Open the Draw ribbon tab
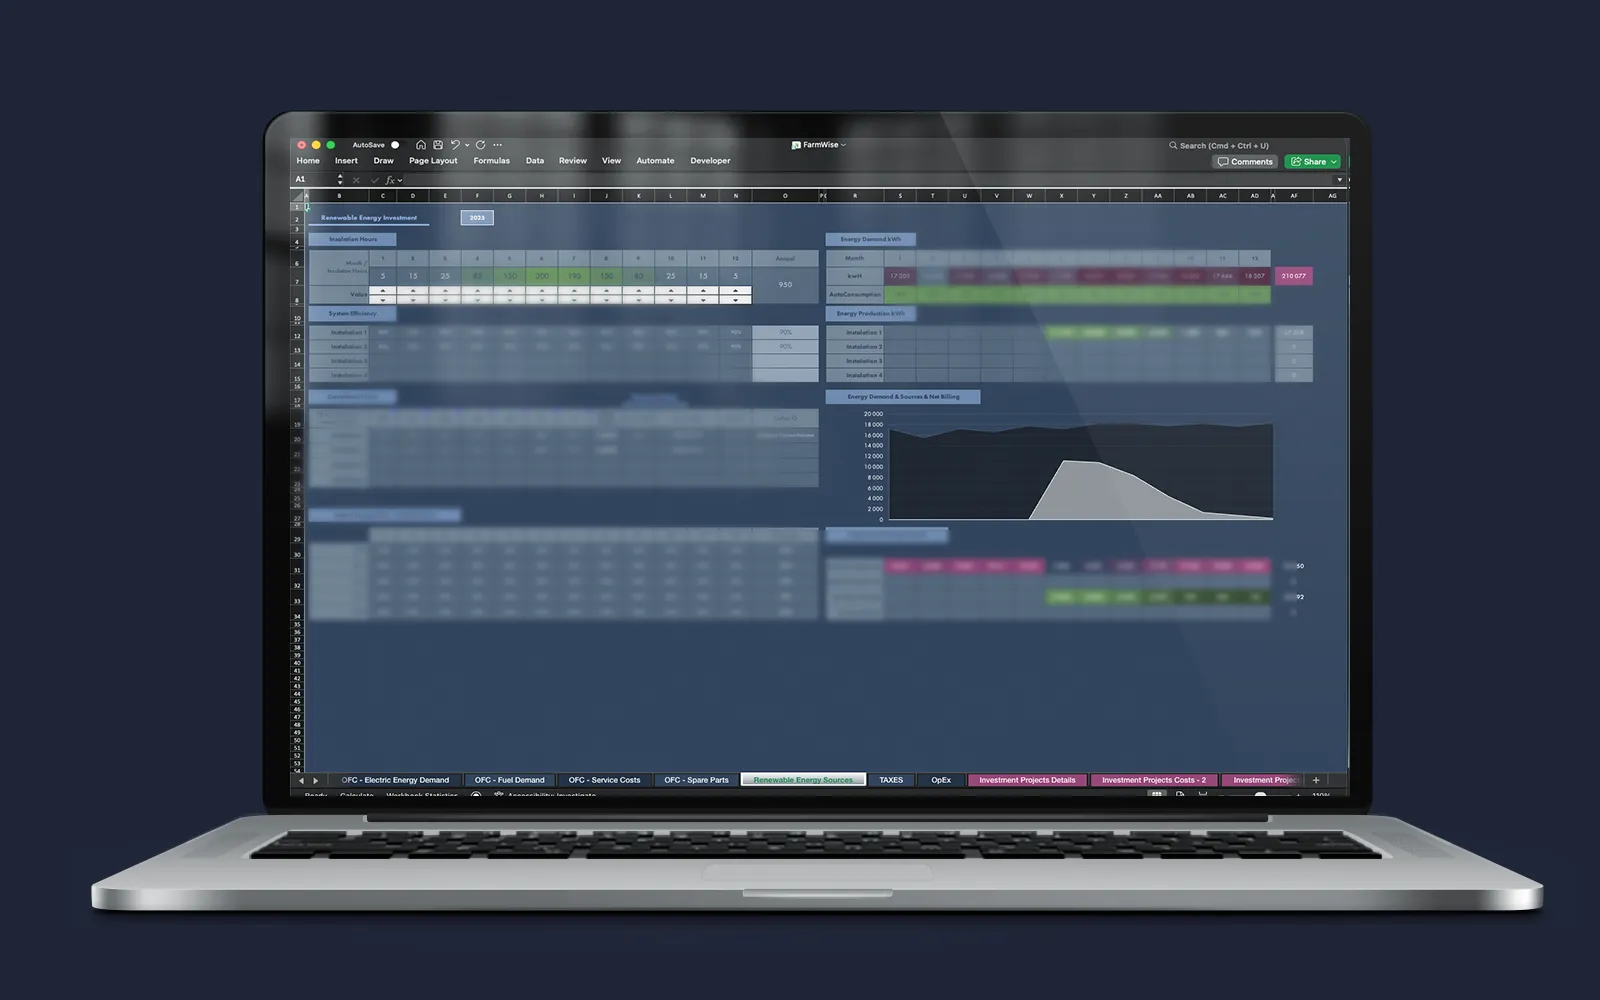Image resolution: width=1600 pixels, height=1000 pixels. [384, 161]
